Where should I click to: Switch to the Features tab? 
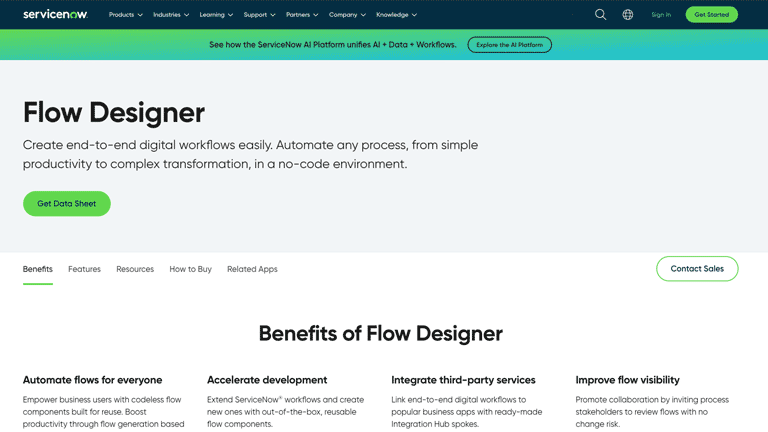pos(84,269)
